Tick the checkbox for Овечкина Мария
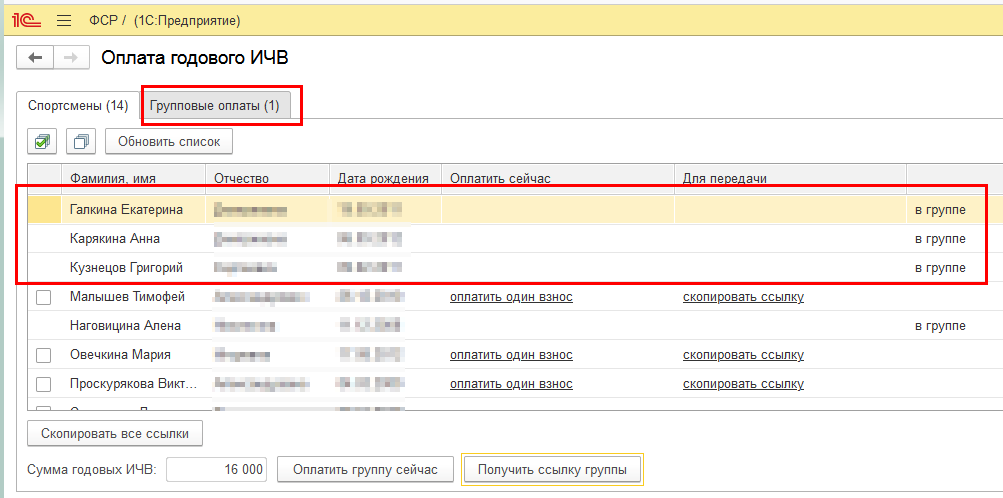The width and height of the screenshot is (1003, 498). pos(43,355)
